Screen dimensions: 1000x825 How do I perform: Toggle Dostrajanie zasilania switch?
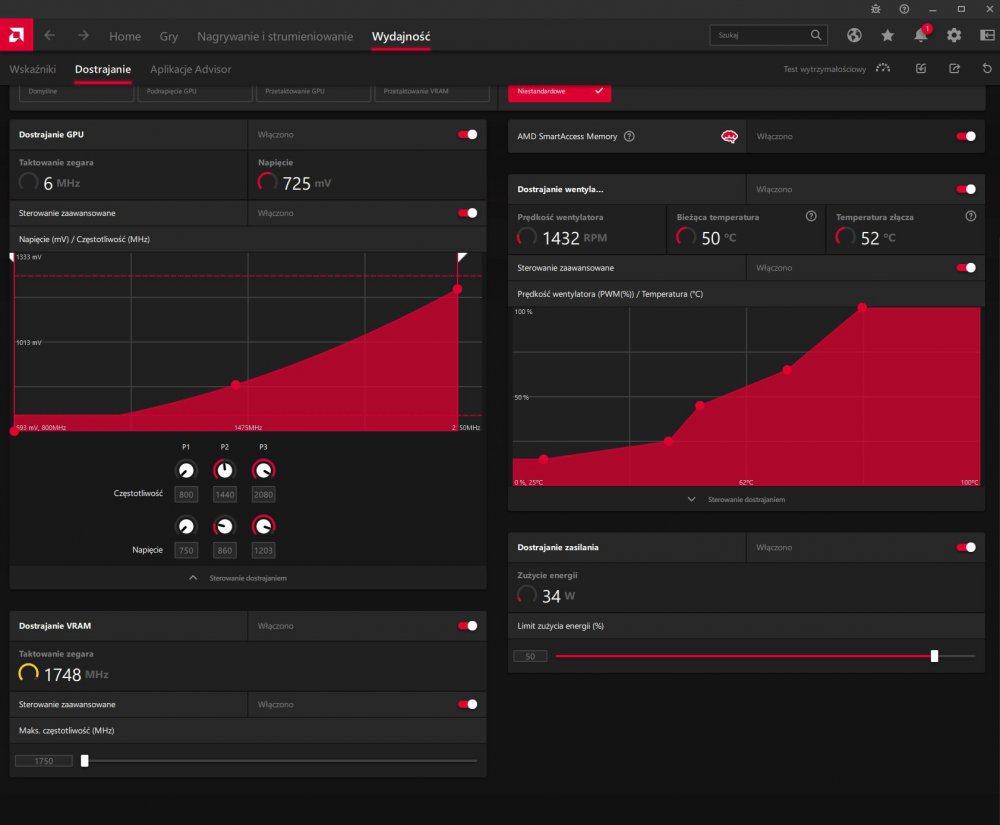coord(966,547)
